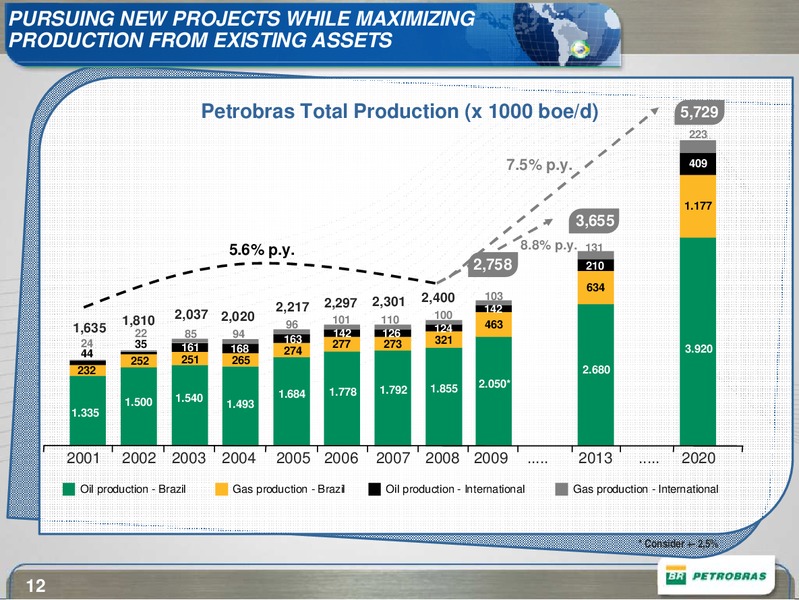Click the '2,217' total above the 2005 bar
799x600 pixels.
292,307
